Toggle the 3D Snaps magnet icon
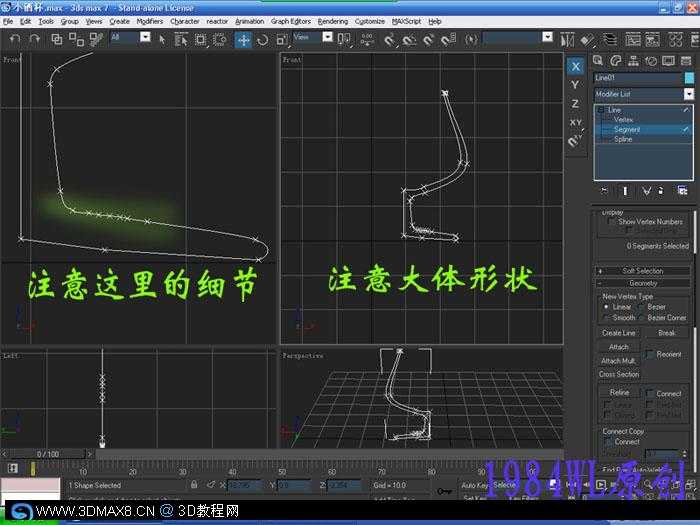This screenshot has height=525, width=700. (x=390, y=40)
